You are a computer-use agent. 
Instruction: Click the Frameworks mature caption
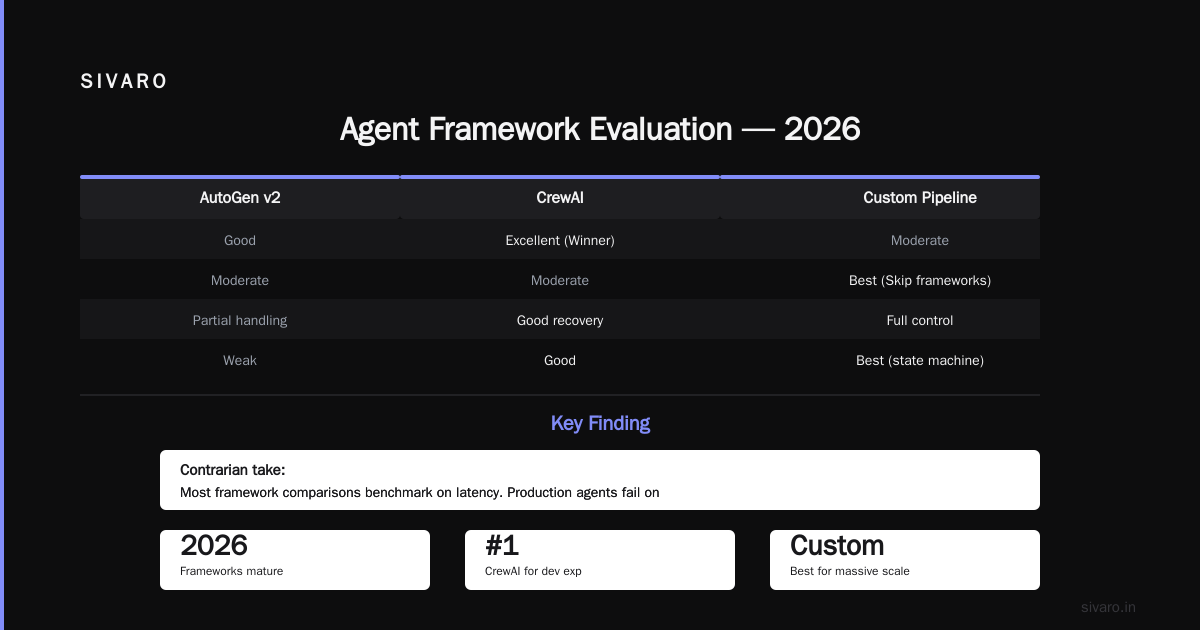pos(231,571)
